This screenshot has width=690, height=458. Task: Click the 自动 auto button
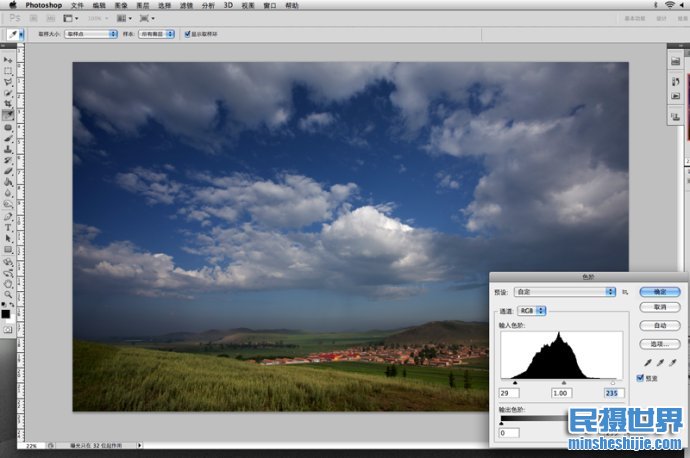click(x=660, y=326)
